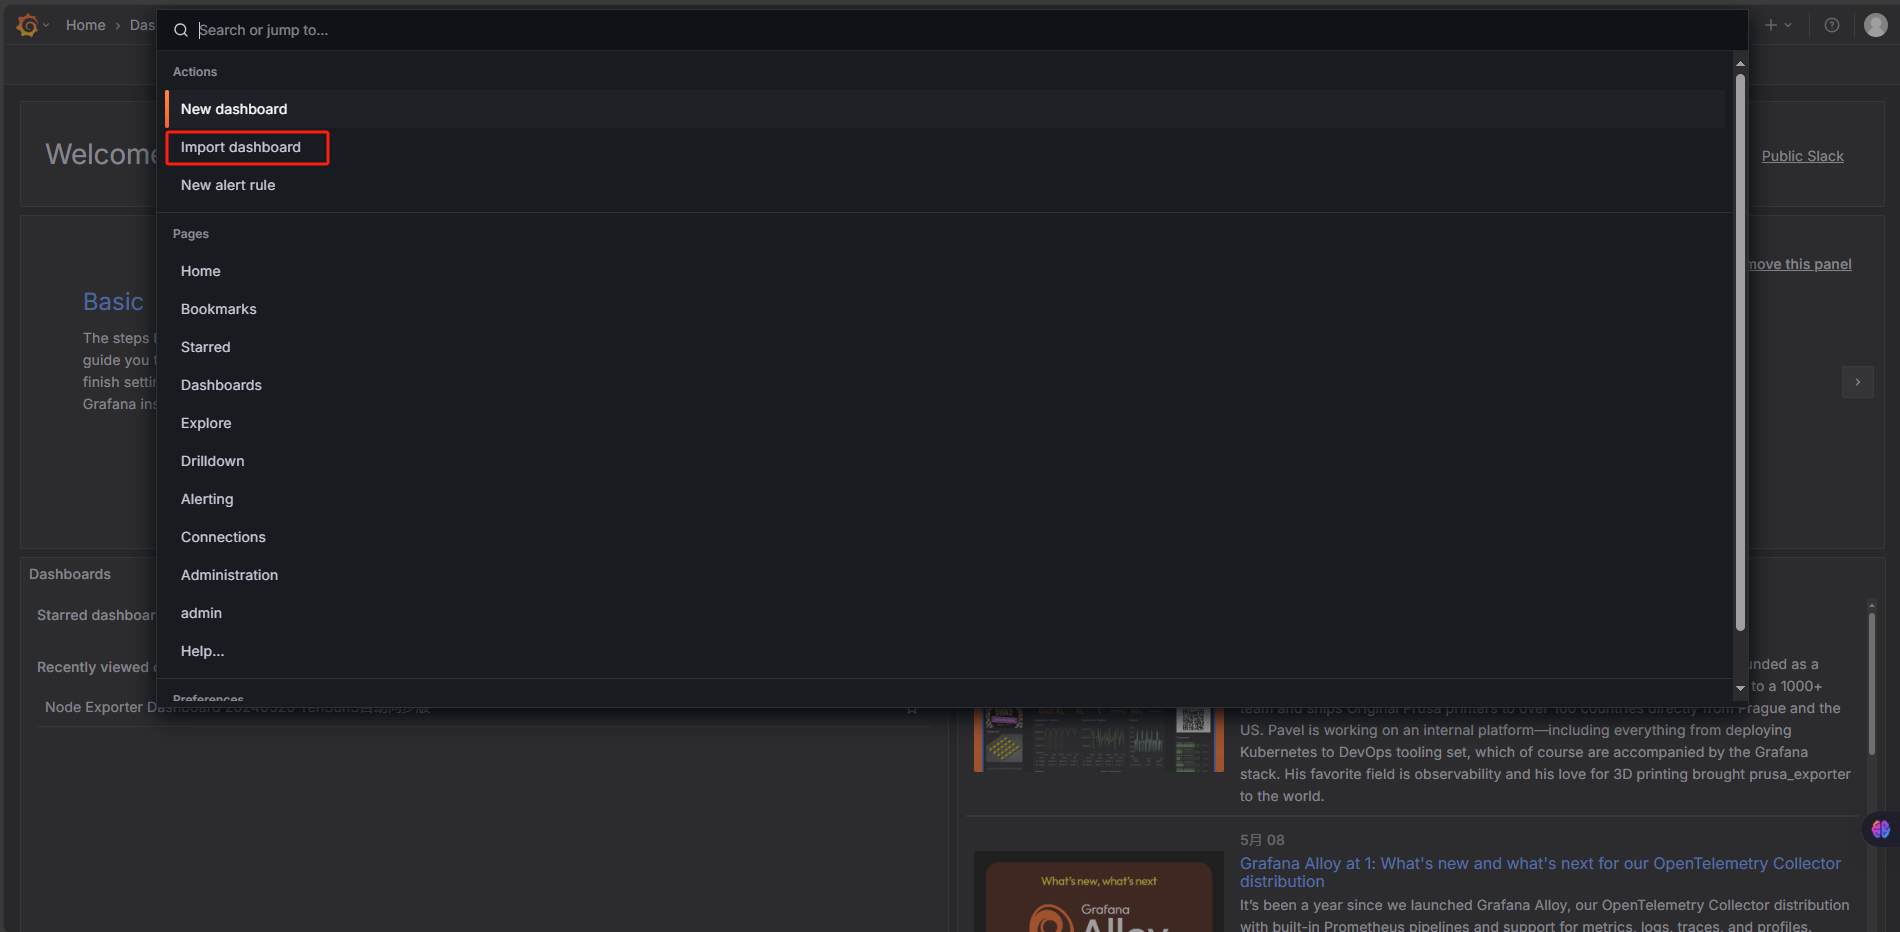Click the palette scrollbar's up arrow
1900x932 pixels.
coord(1740,64)
